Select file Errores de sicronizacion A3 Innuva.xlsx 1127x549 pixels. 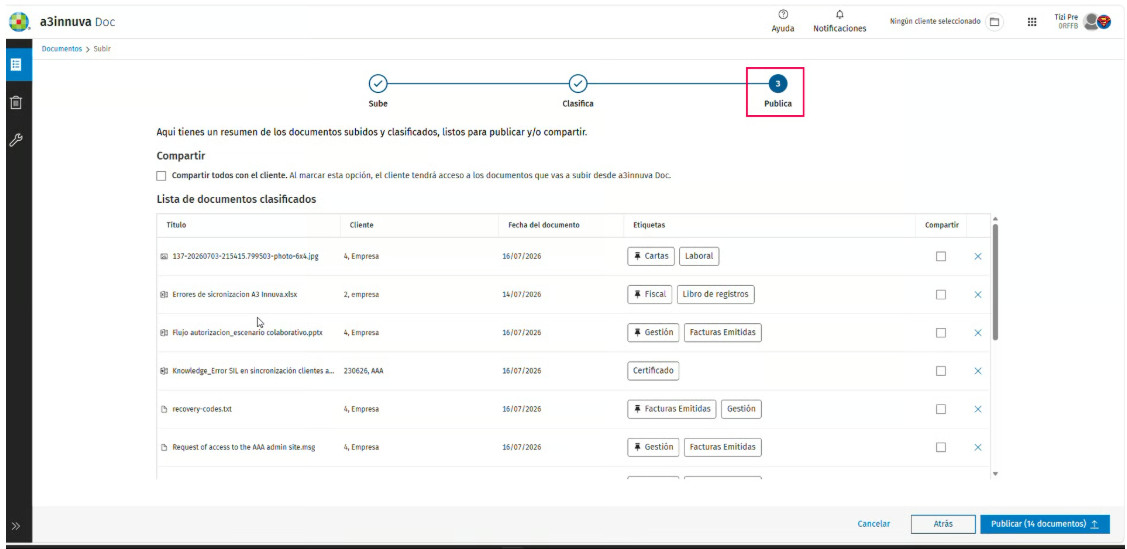(234, 295)
